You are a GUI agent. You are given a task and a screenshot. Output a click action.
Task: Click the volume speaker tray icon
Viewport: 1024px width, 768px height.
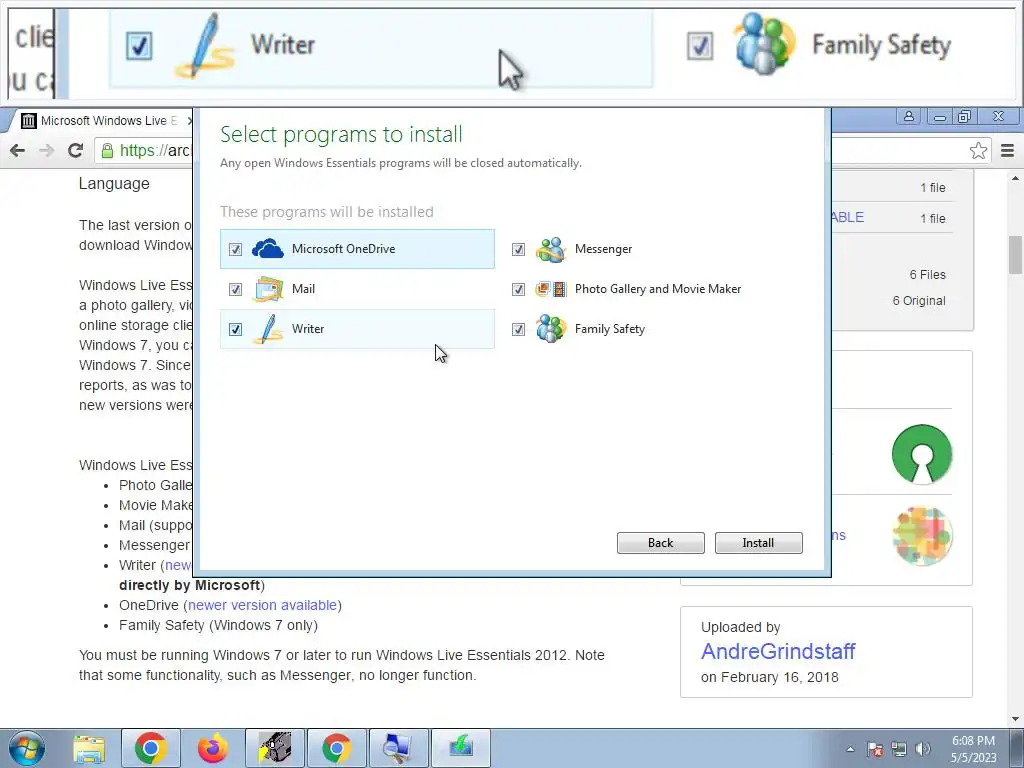coord(923,749)
